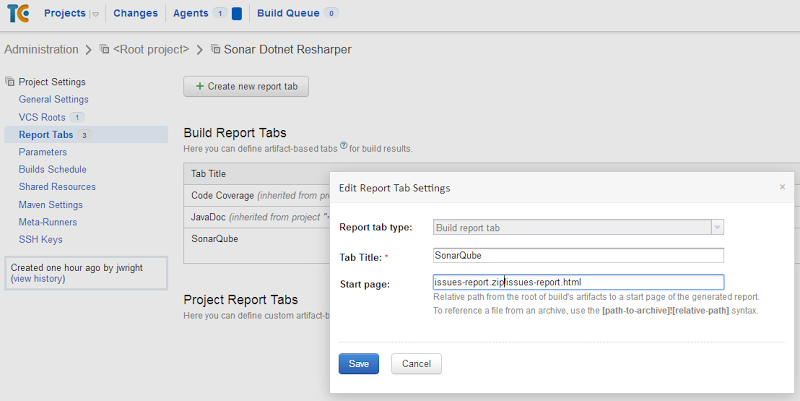Click the Sonar Dotnet Resharper project icon
The width and height of the screenshot is (800, 401).
(216, 49)
